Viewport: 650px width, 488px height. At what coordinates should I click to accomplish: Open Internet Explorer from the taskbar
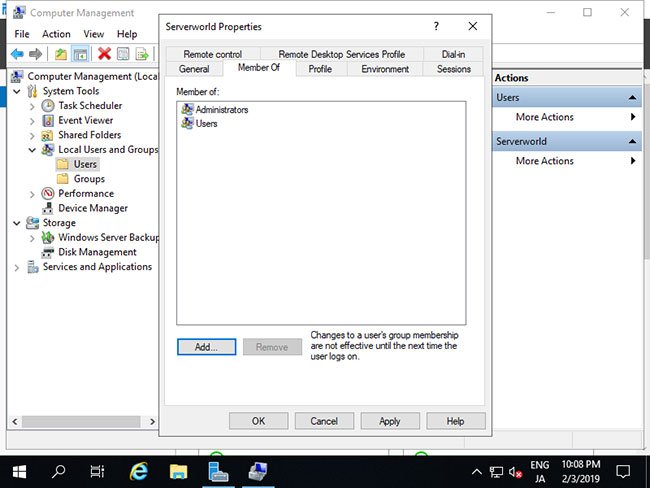139,472
